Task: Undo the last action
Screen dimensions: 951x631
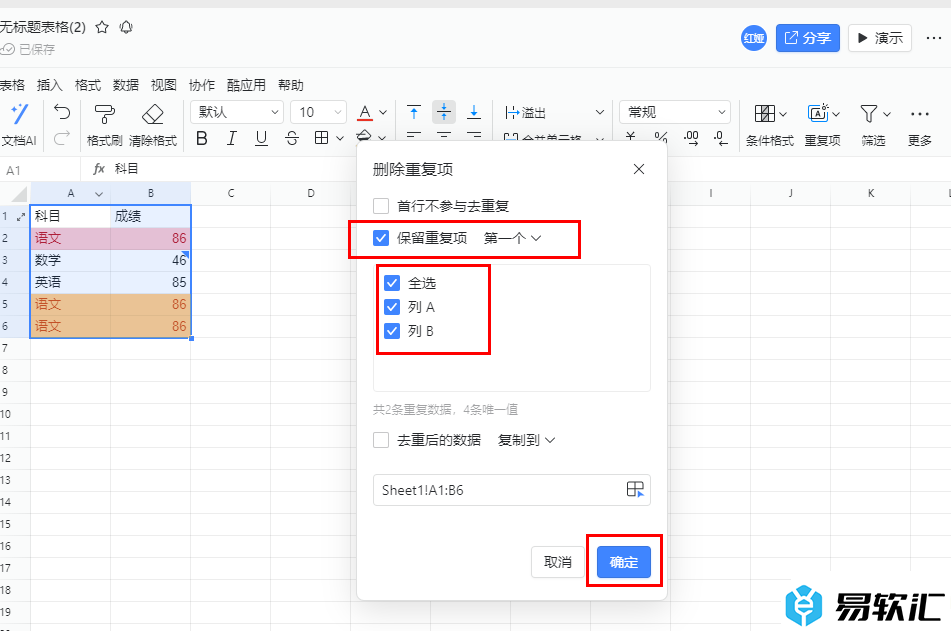Action: [62, 112]
